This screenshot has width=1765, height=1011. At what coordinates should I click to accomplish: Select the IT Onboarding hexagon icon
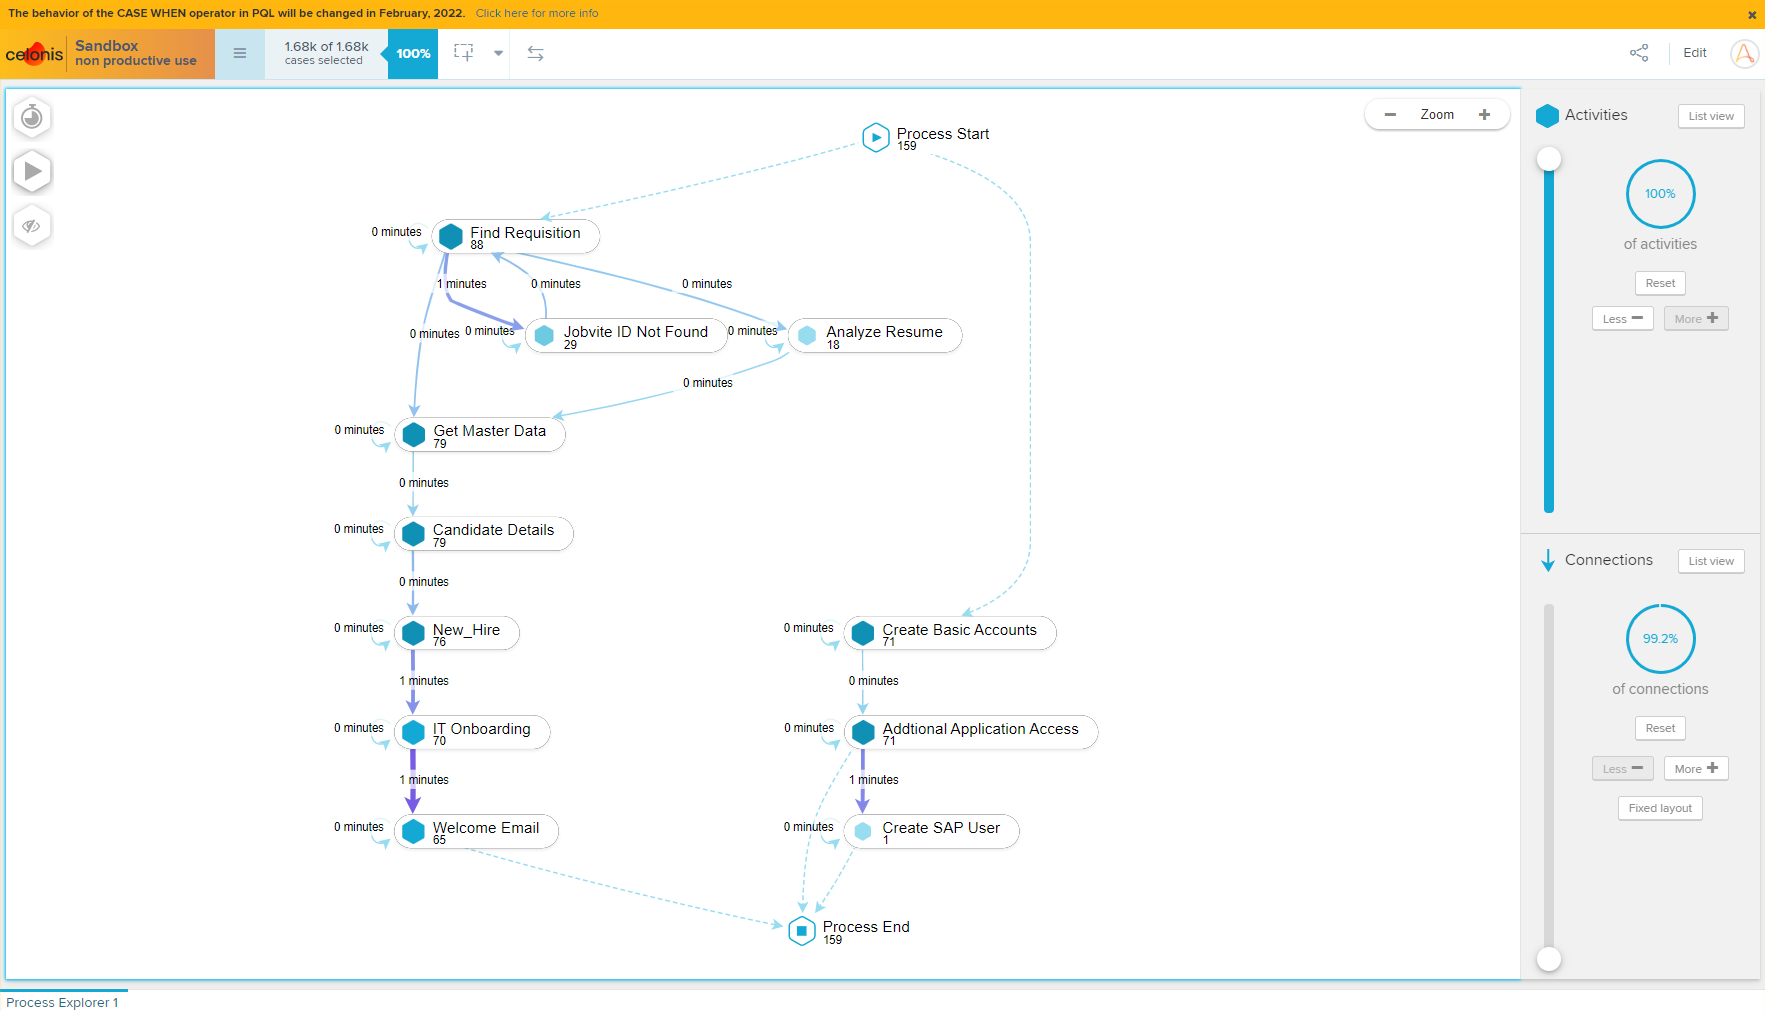click(413, 732)
